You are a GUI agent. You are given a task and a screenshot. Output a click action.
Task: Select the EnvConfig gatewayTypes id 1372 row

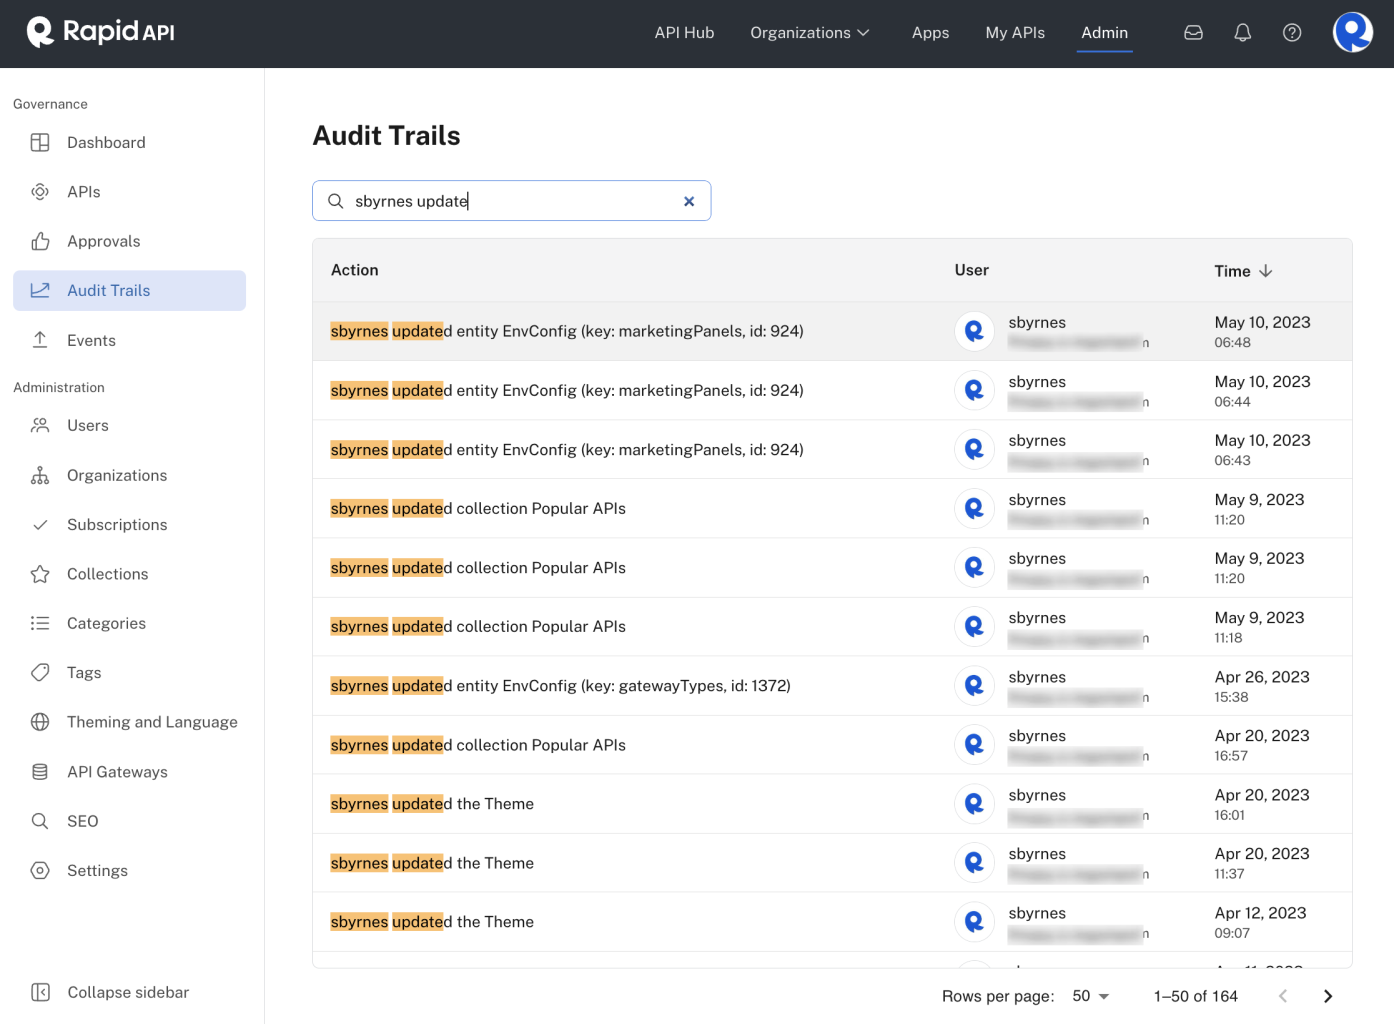[832, 686]
